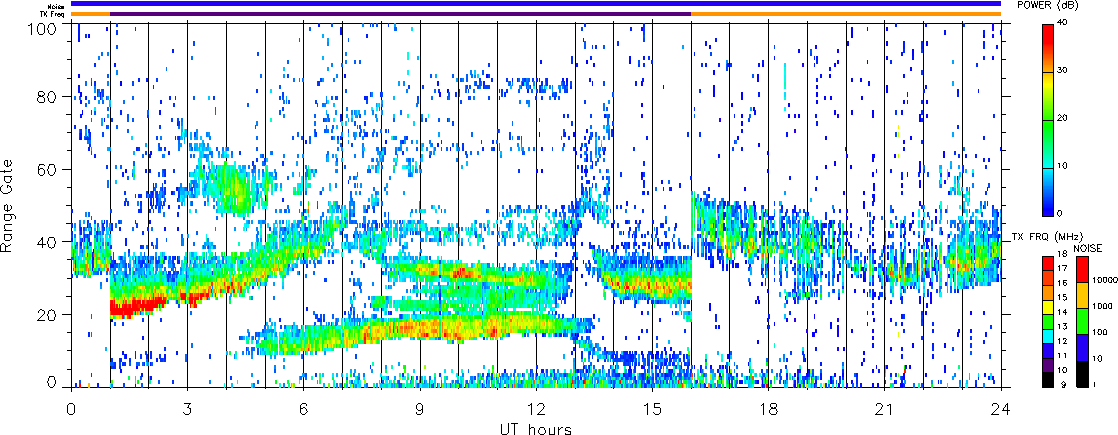Click the '20' label on the power colorbar

(x=1063, y=120)
